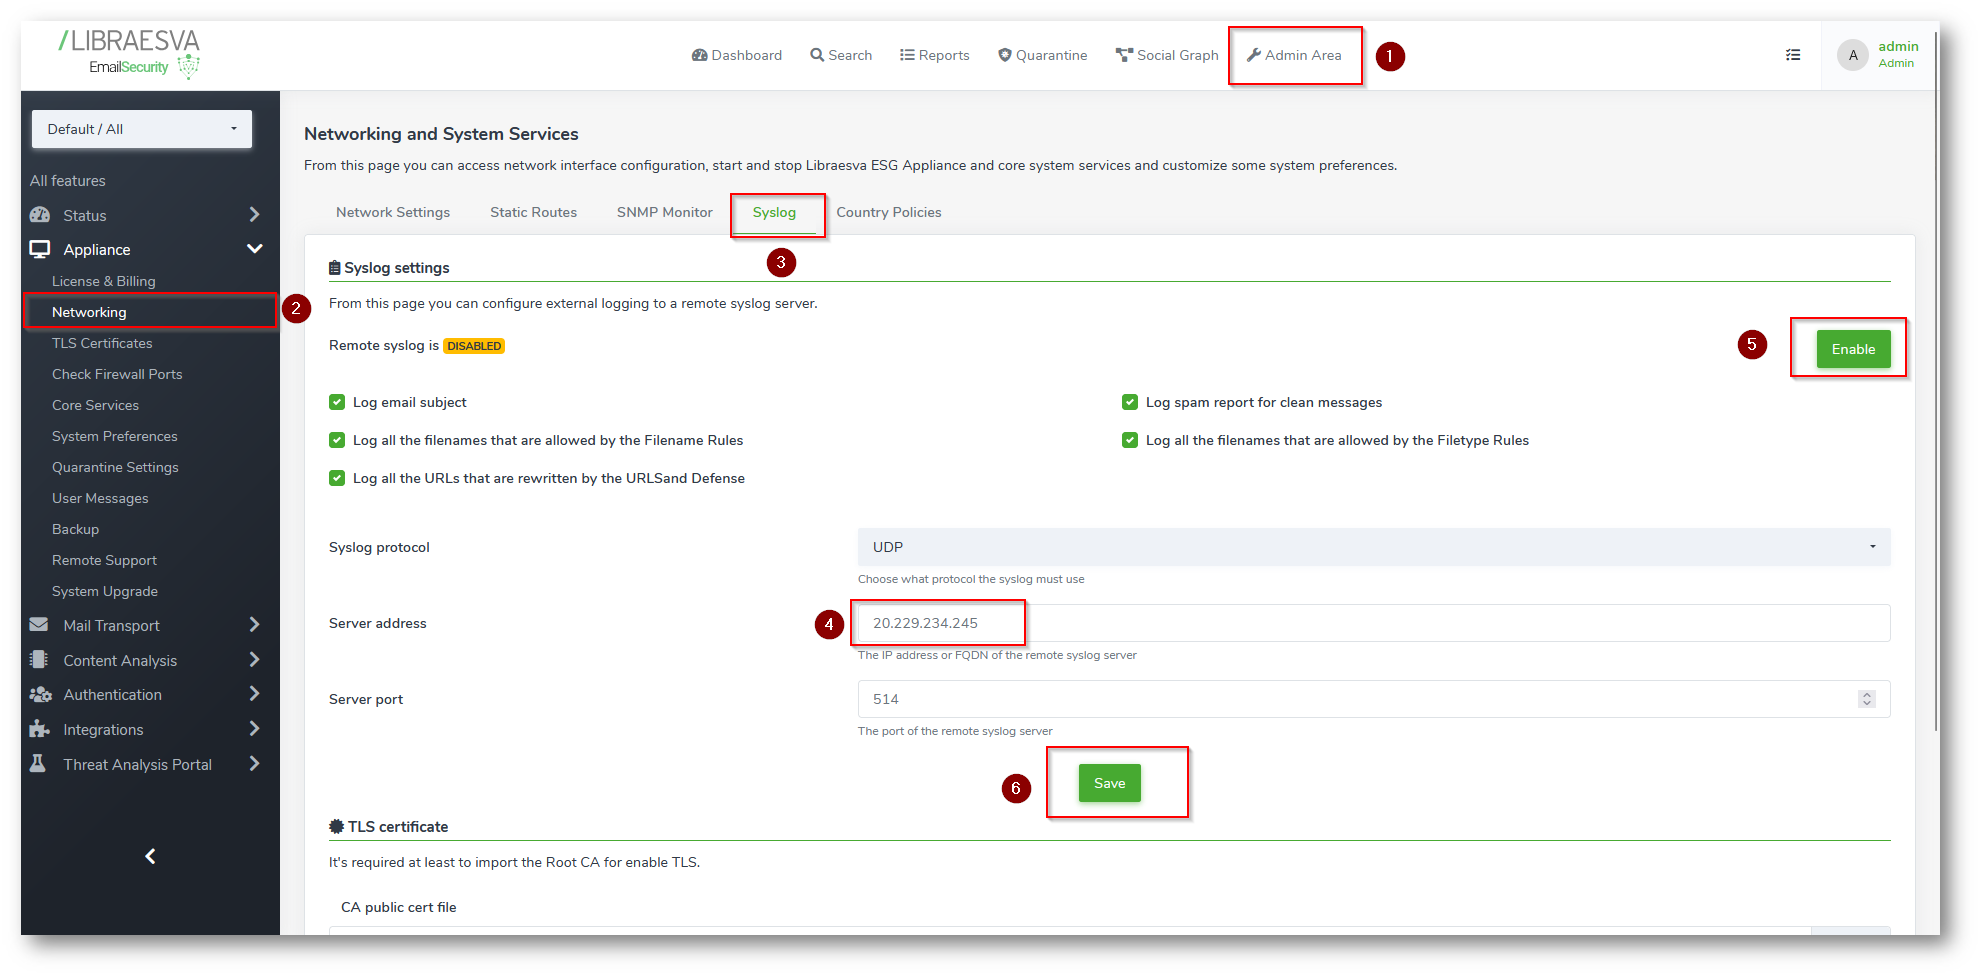This screenshot has height=977, width=1982.
Task: Open TLS Certificates in the sidebar
Action: 102,343
